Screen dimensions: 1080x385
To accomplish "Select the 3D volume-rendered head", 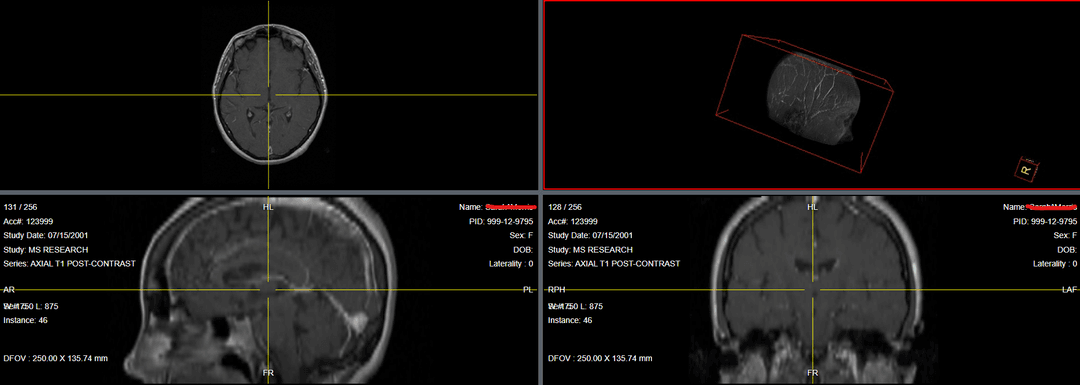I will [x=815, y=98].
